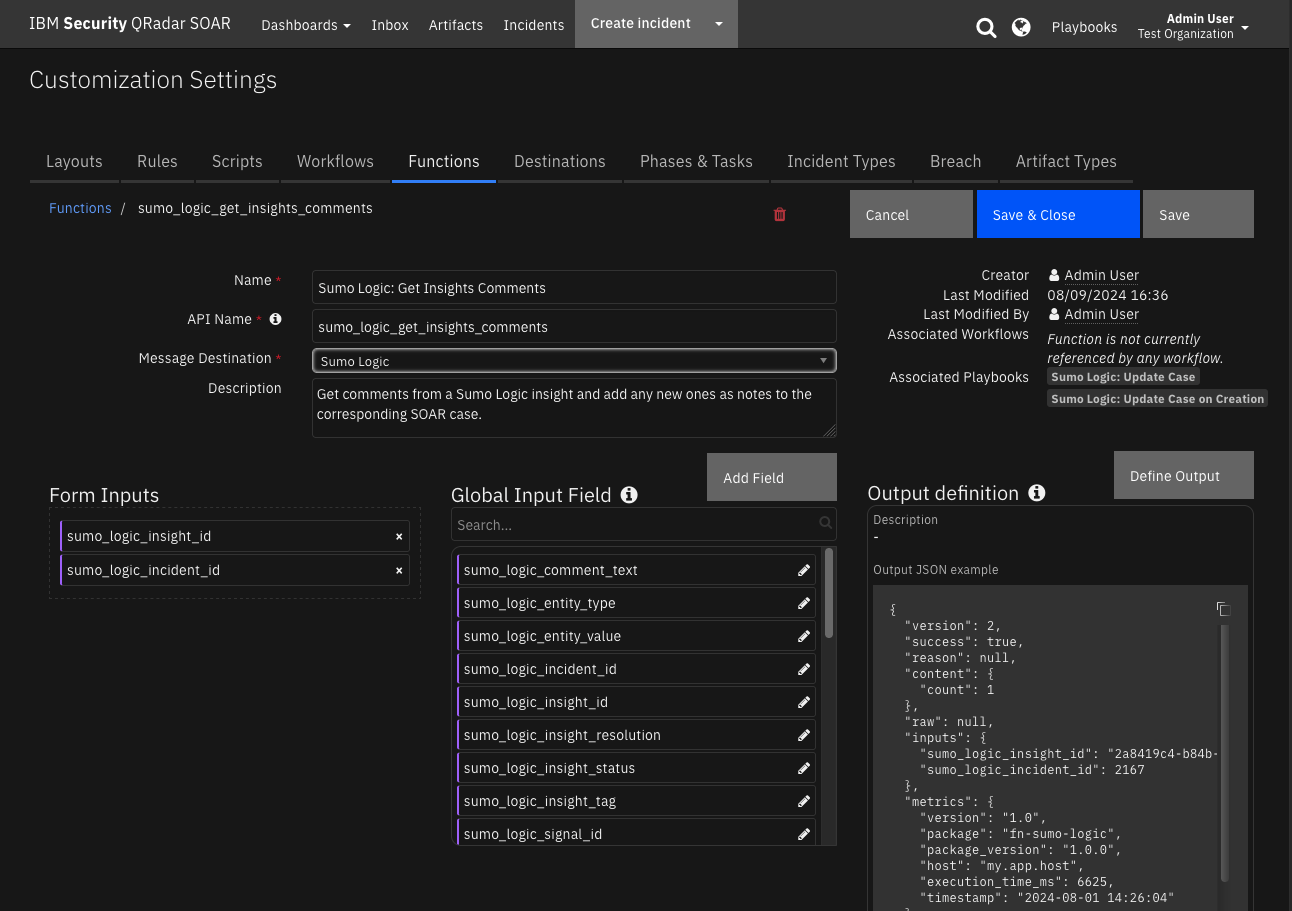Click the Description text area
This screenshot has height=911, width=1292.
tap(574, 408)
